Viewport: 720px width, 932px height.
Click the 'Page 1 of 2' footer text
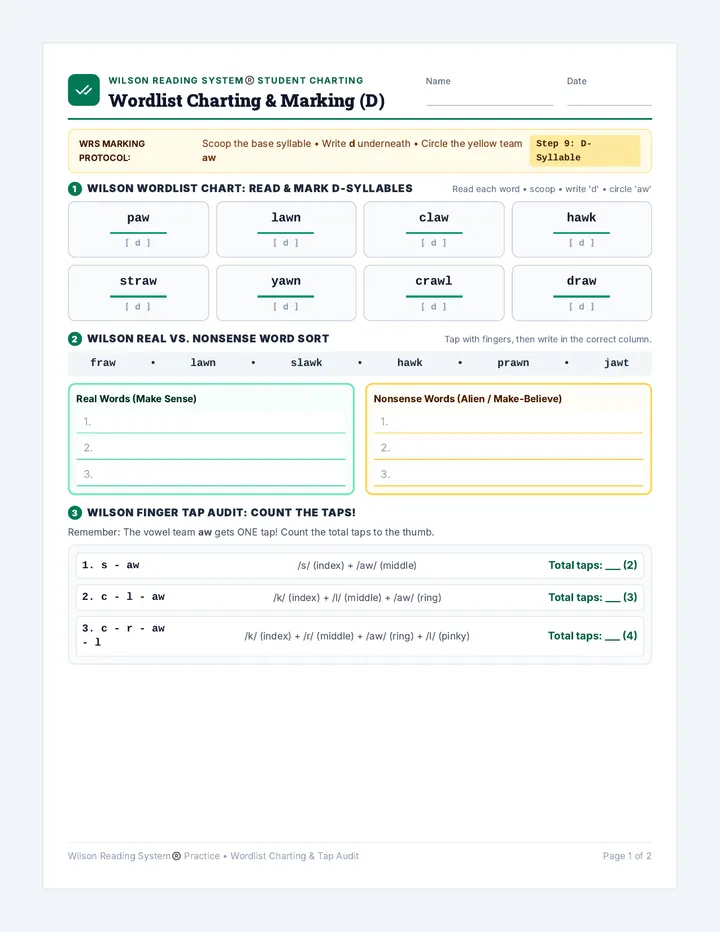[627, 856]
